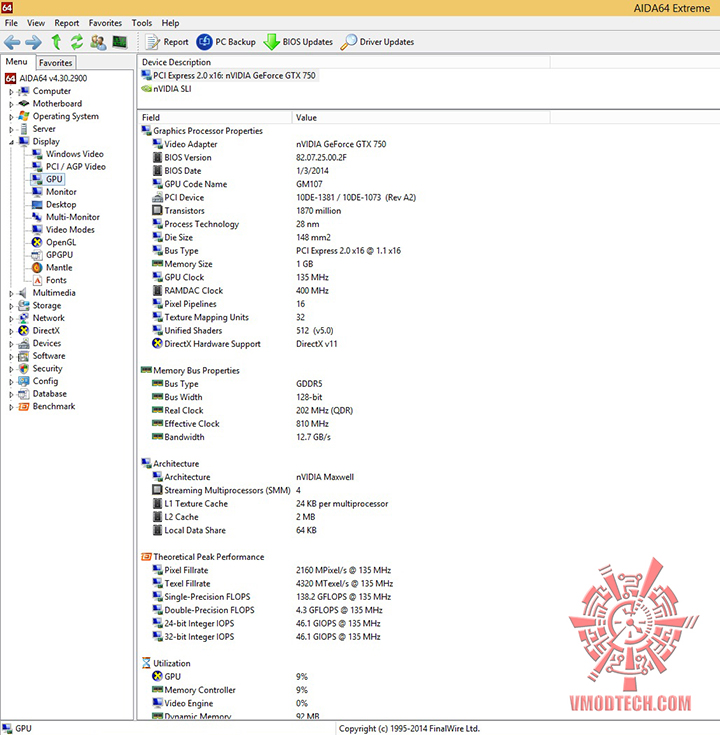Click the Field column header
Screen dimensions: 720x735
coord(216,117)
